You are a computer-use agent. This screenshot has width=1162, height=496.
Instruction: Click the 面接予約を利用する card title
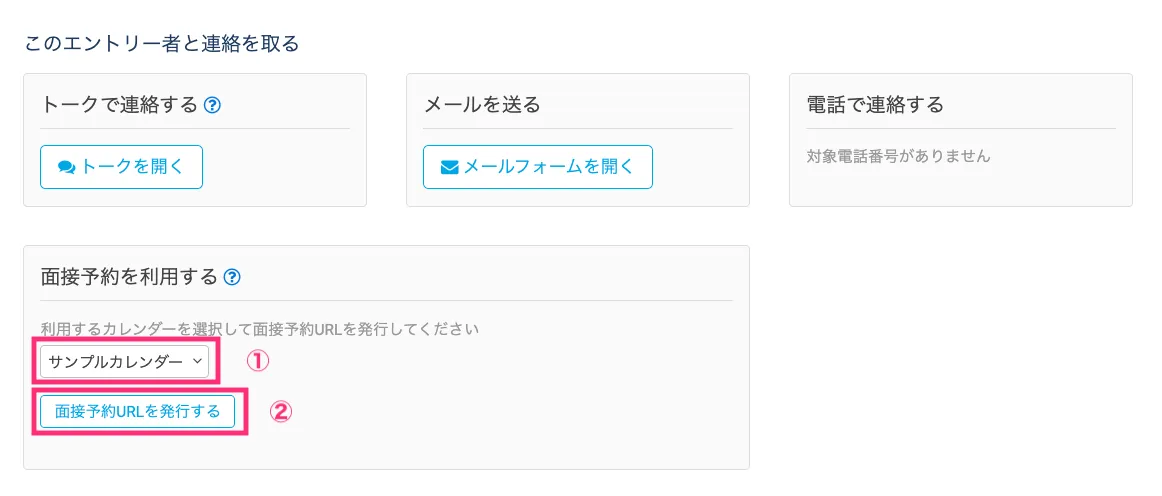[x=129, y=277]
